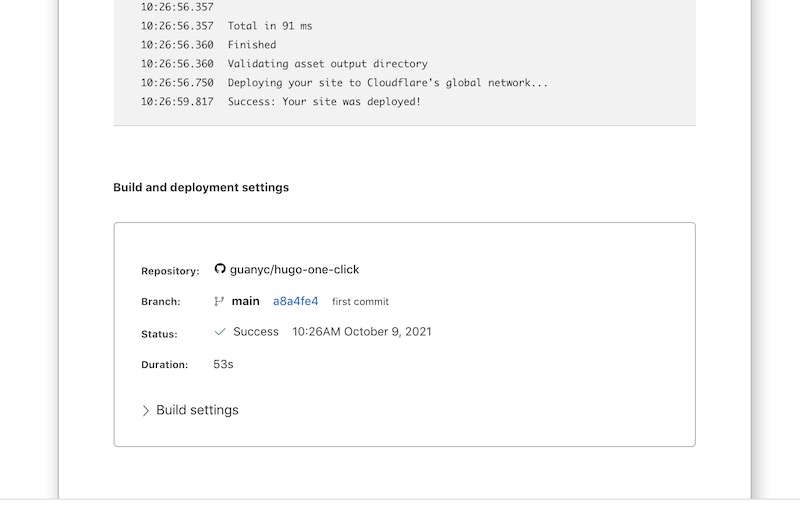Click the 'first commit' message text
This screenshot has width=800, height=506.
(360, 301)
